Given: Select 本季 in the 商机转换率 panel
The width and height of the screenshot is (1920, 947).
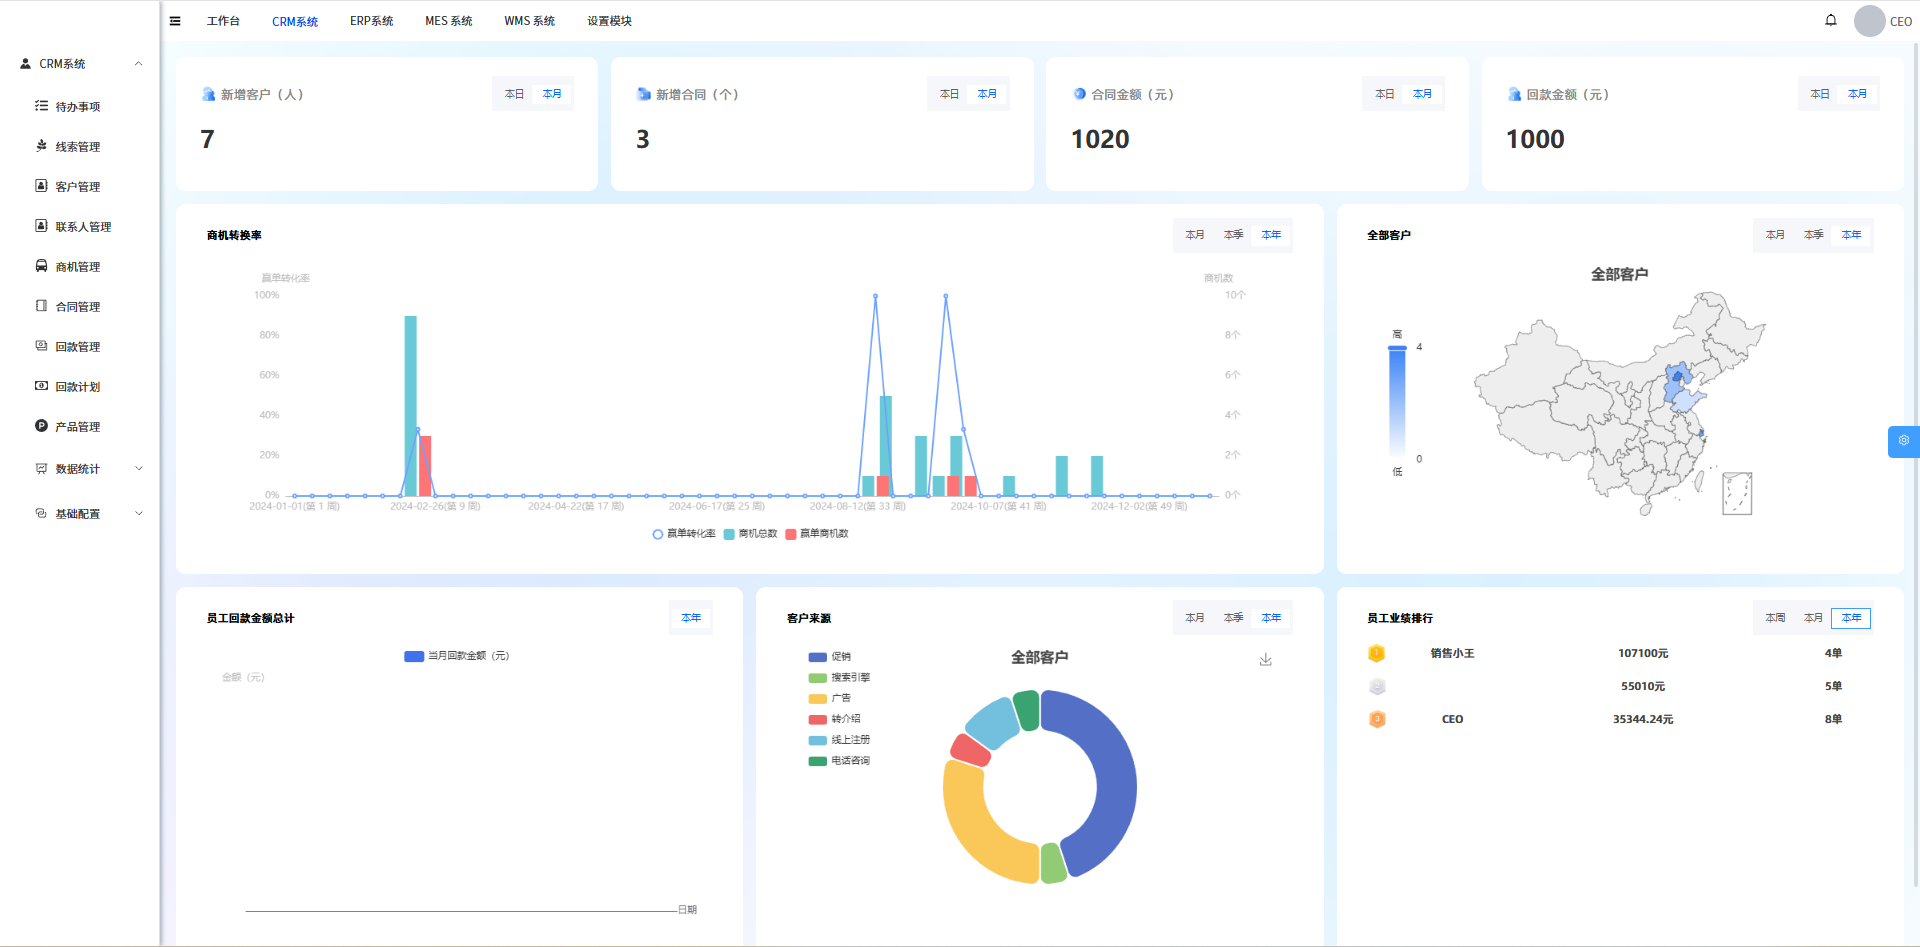Looking at the screenshot, I should (1233, 235).
